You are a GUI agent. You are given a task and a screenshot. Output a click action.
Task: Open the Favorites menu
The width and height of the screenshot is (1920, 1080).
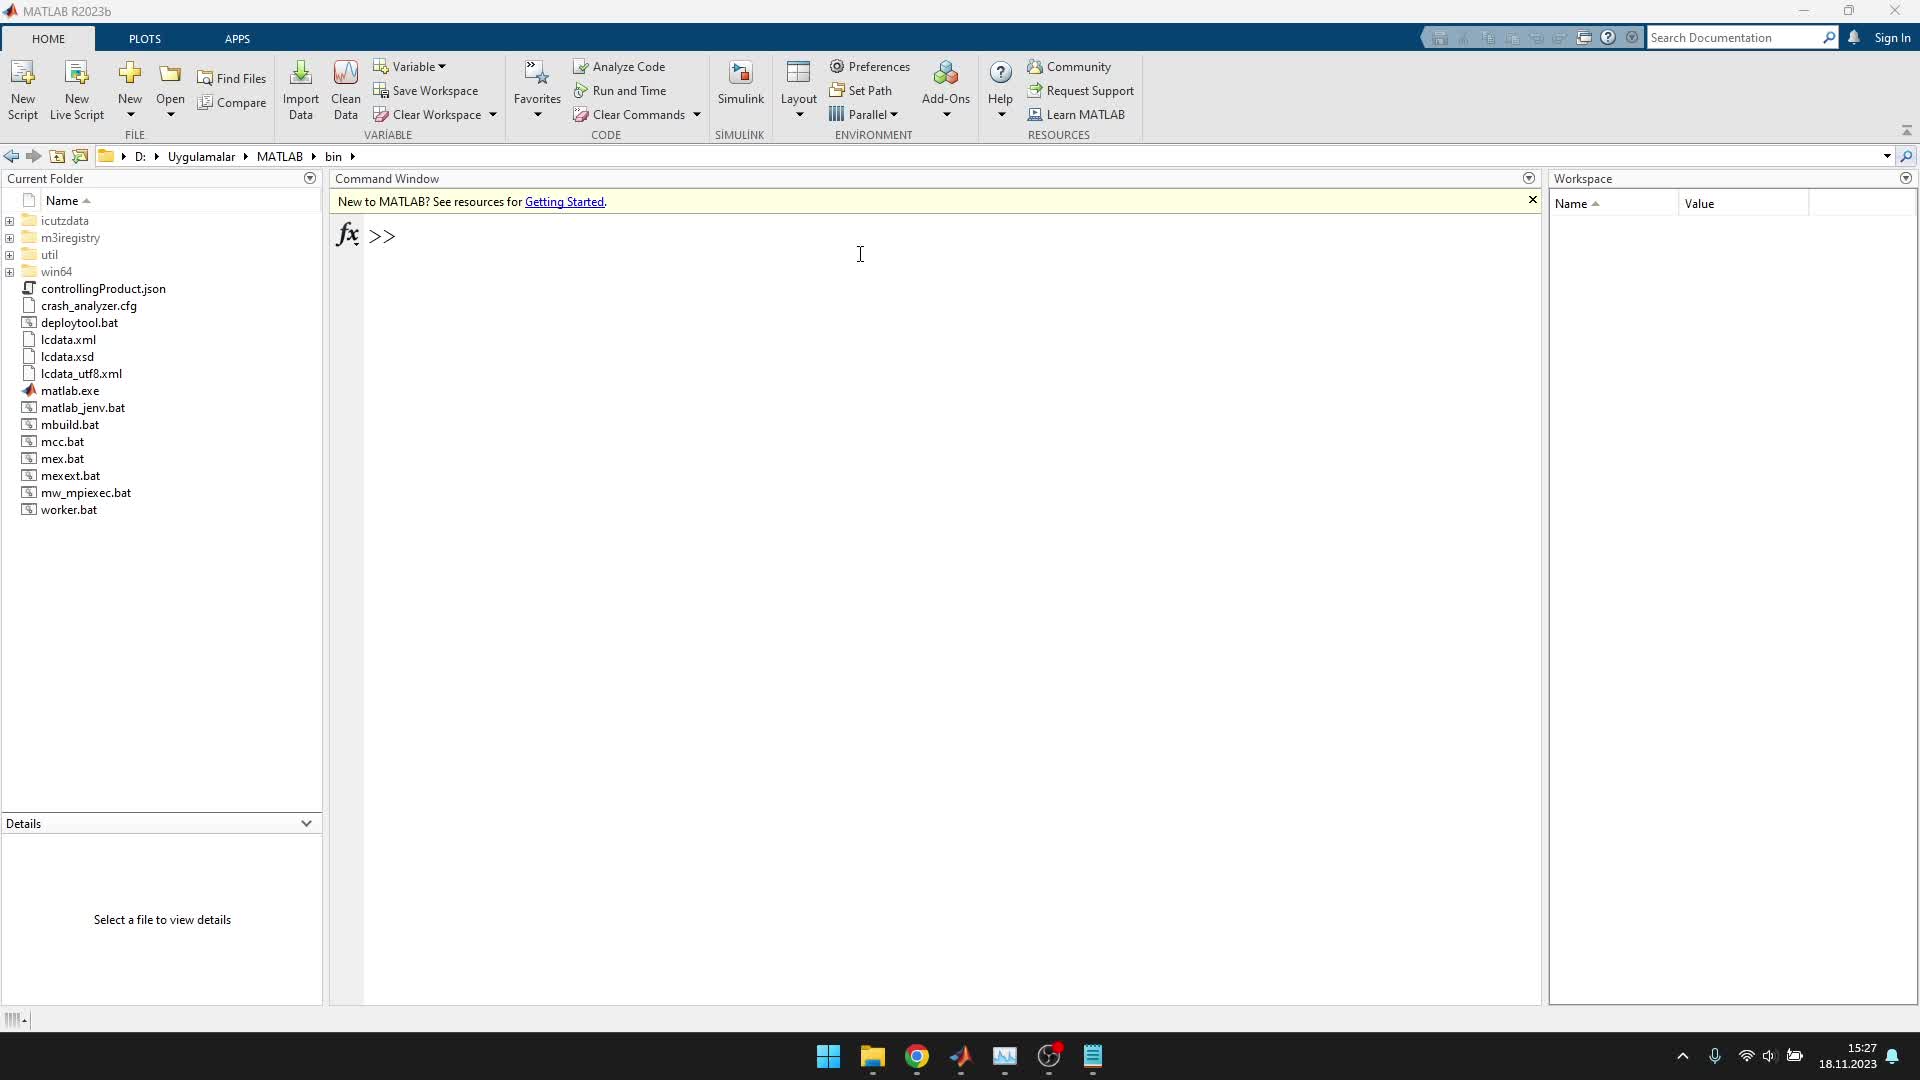coord(537,89)
